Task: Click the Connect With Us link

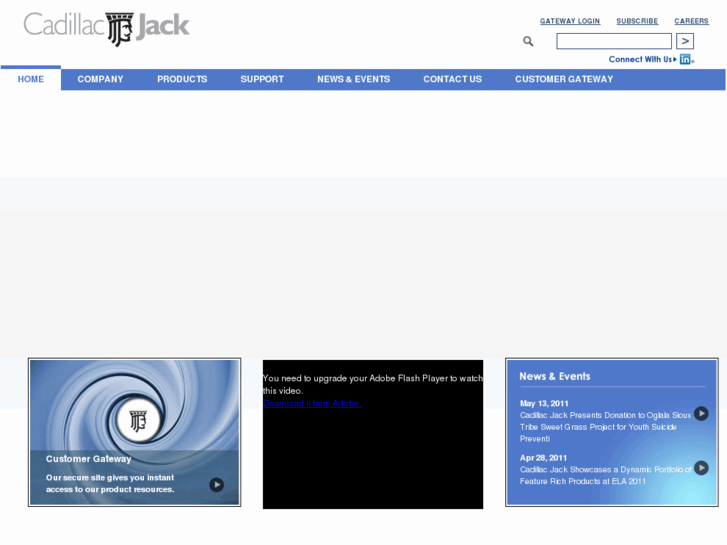Action: pos(642,59)
